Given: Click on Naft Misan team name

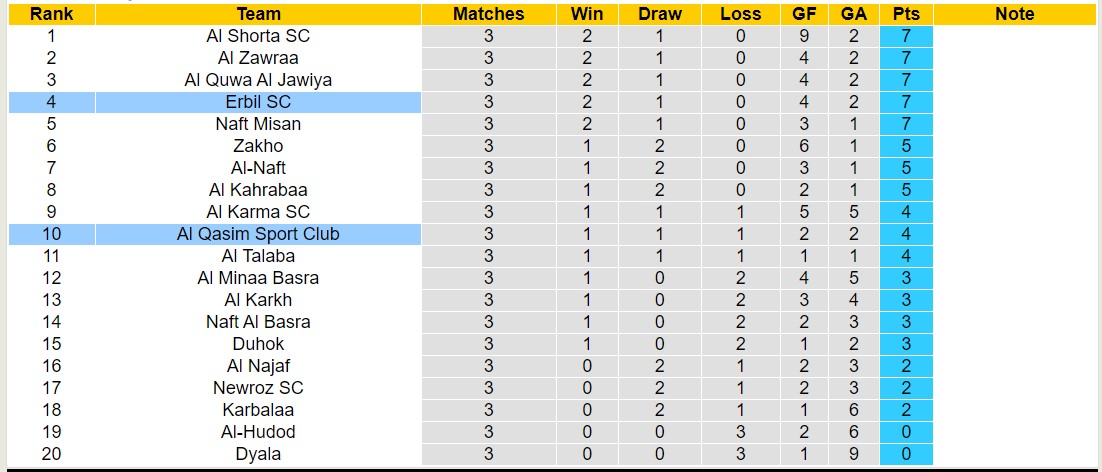Looking at the screenshot, I should pos(258,124).
